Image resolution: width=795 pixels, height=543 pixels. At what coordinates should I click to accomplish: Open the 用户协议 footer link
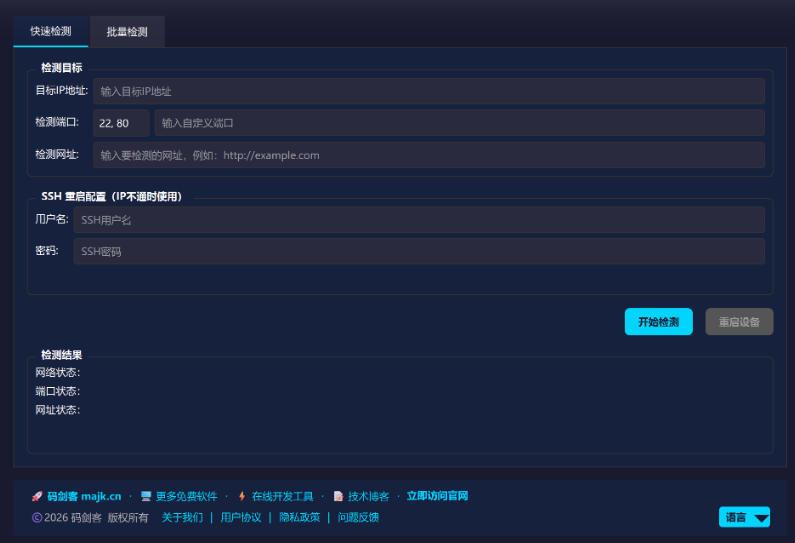point(241,518)
